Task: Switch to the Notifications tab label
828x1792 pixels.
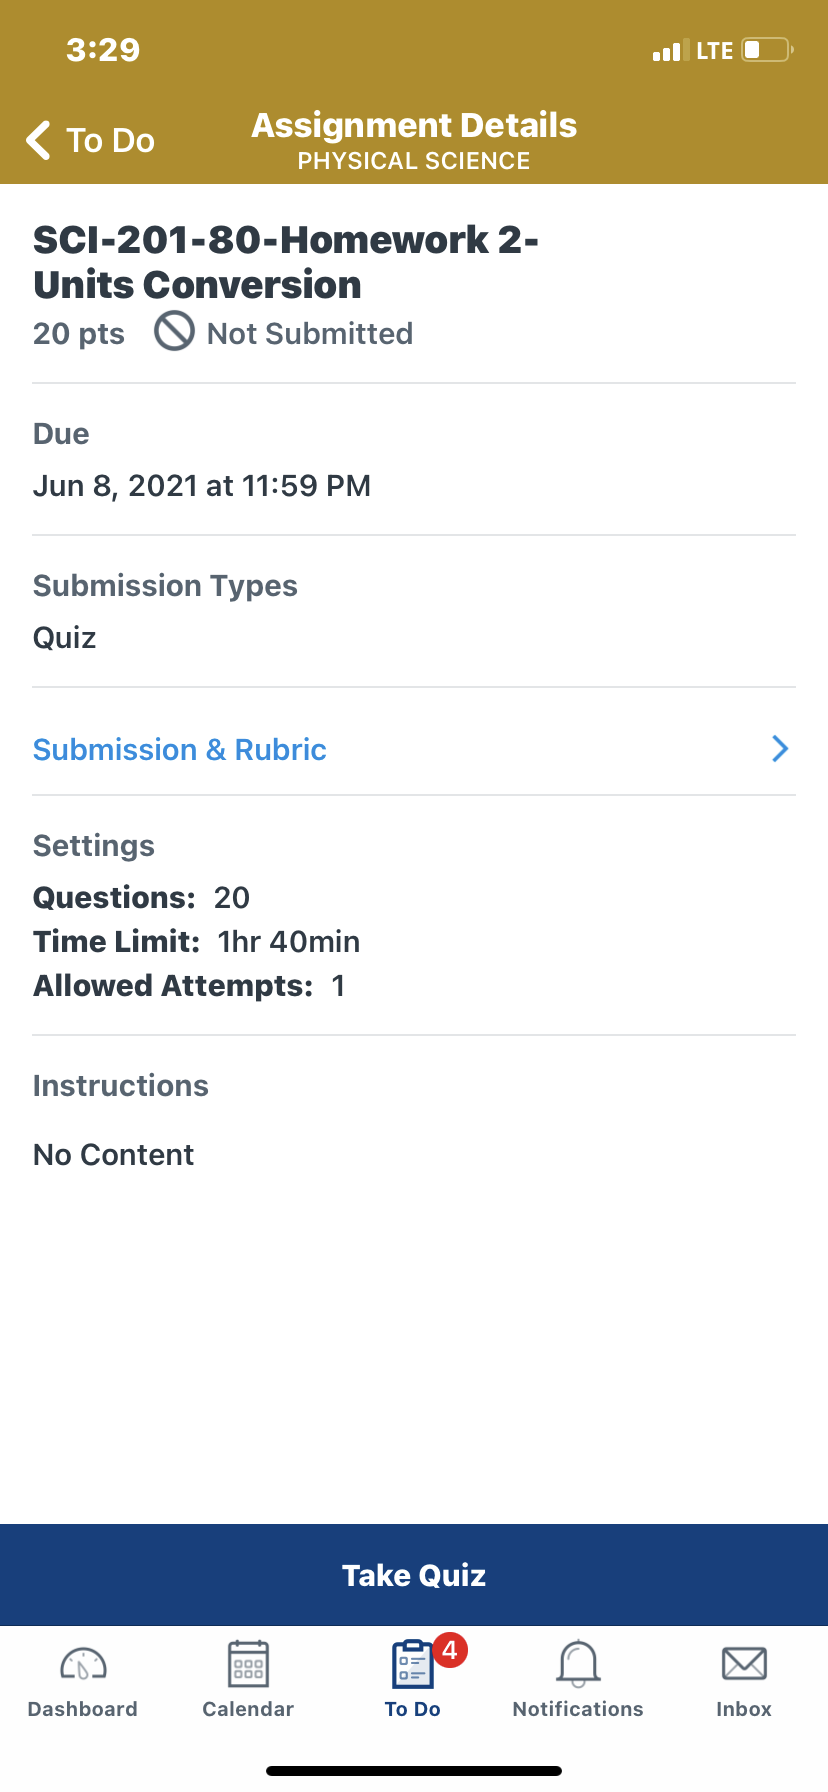Action: [x=578, y=1709]
